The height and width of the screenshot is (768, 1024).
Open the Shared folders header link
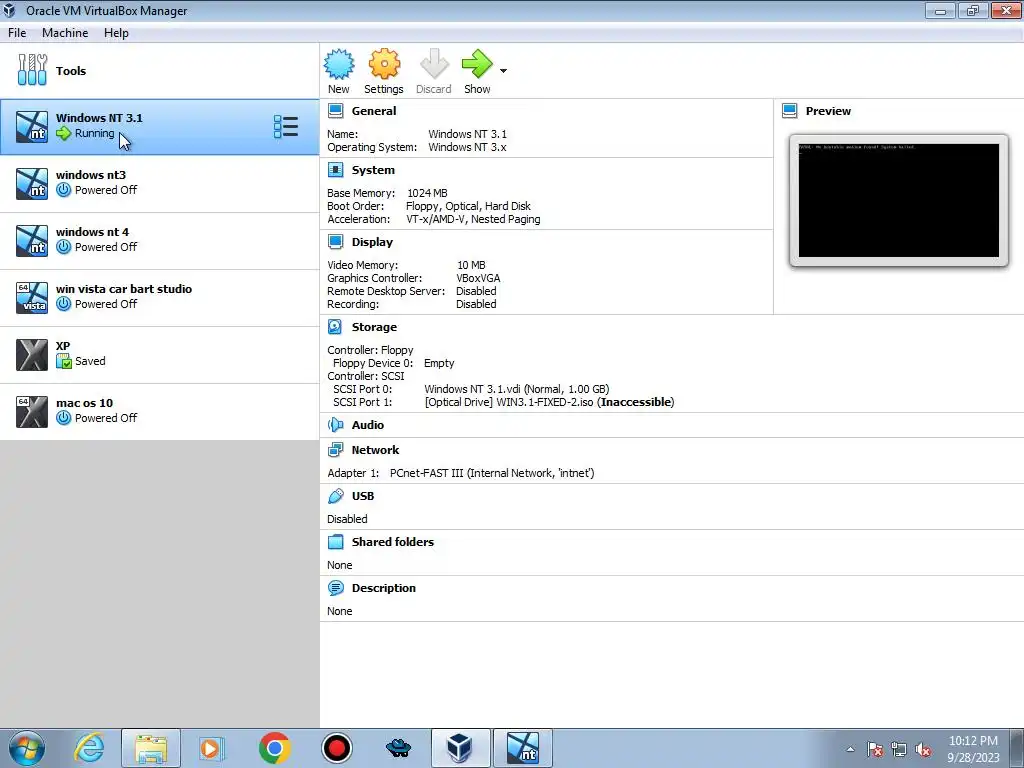(x=392, y=541)
